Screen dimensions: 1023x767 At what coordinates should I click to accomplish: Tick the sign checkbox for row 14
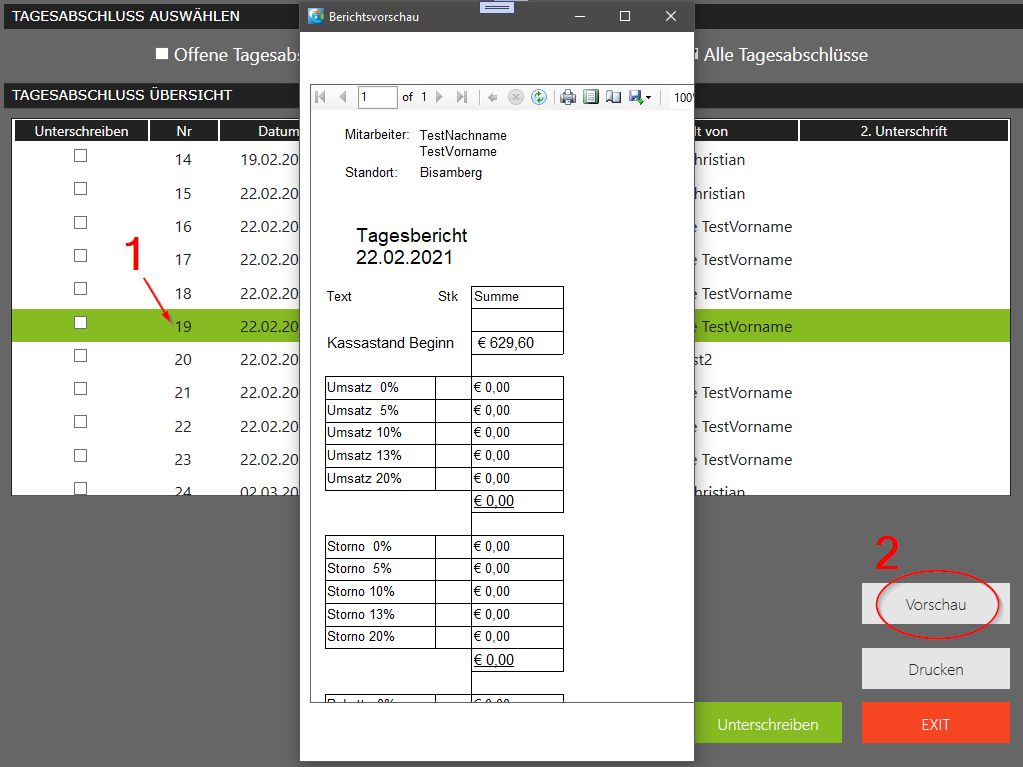(x=80, y=156)
